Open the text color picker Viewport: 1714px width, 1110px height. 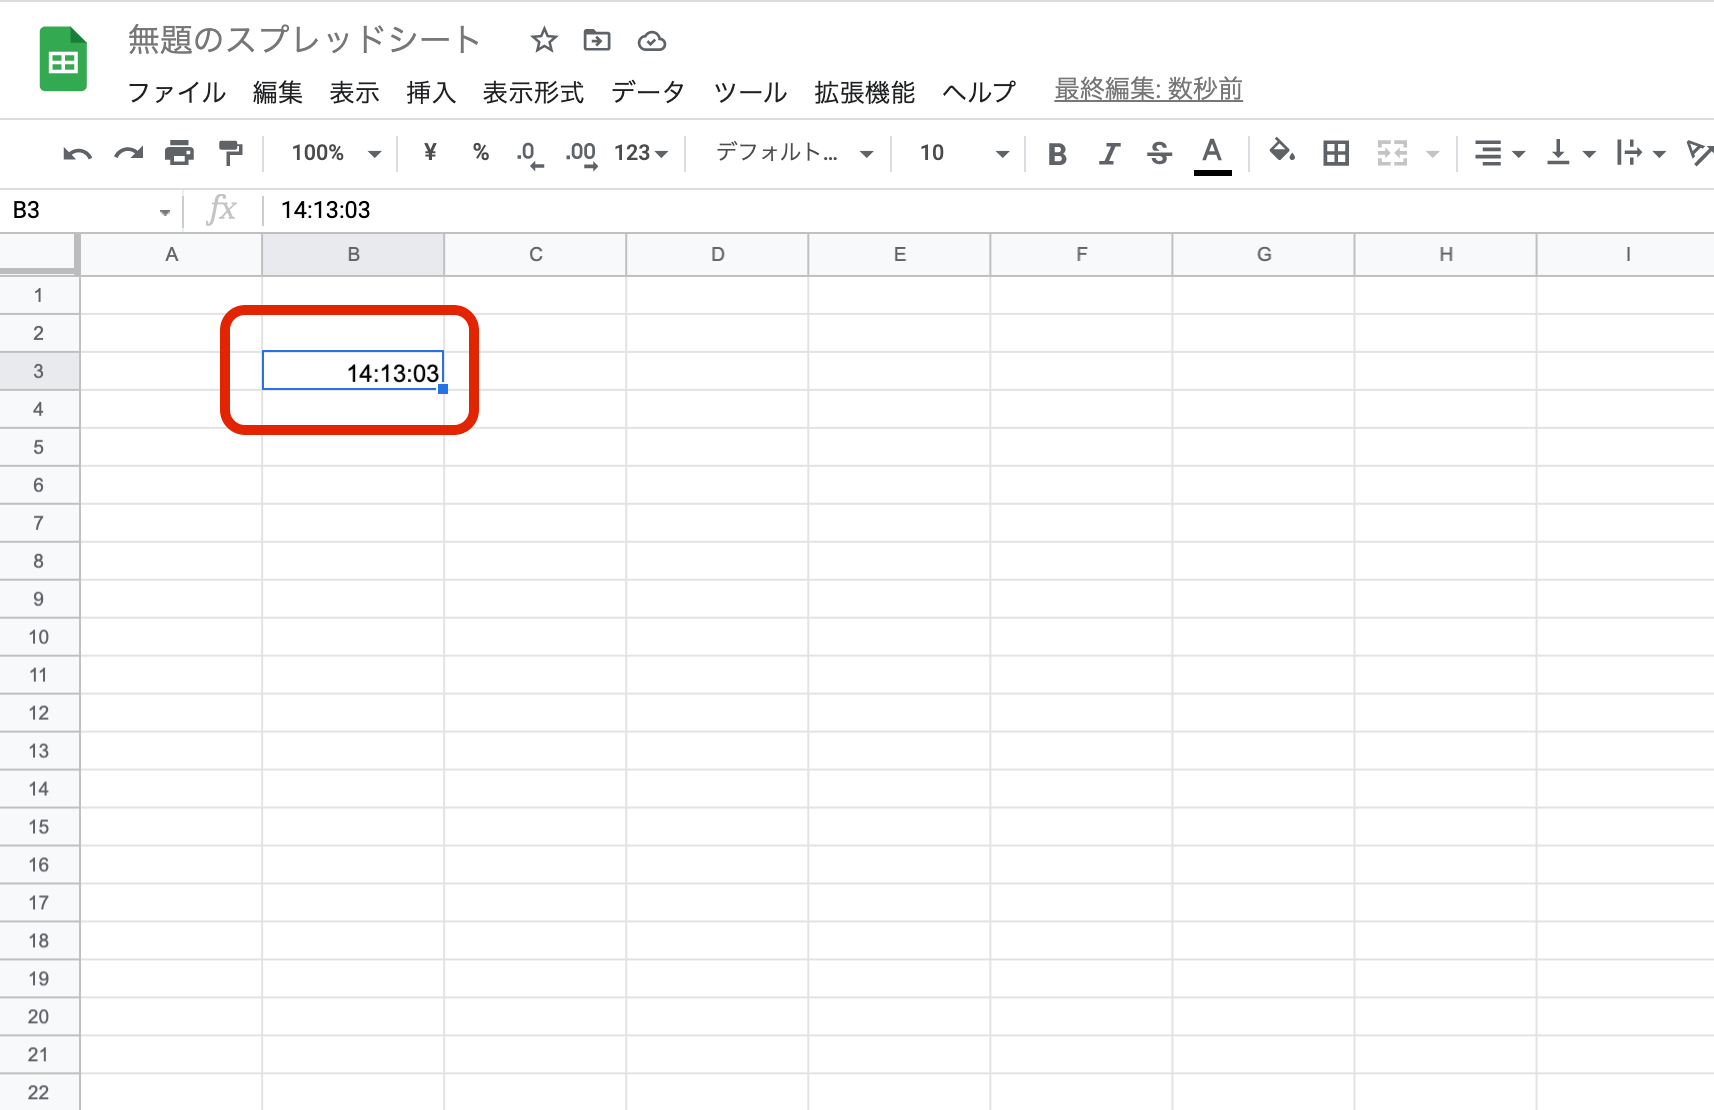pyautogui.click(x=1212, y=155)
